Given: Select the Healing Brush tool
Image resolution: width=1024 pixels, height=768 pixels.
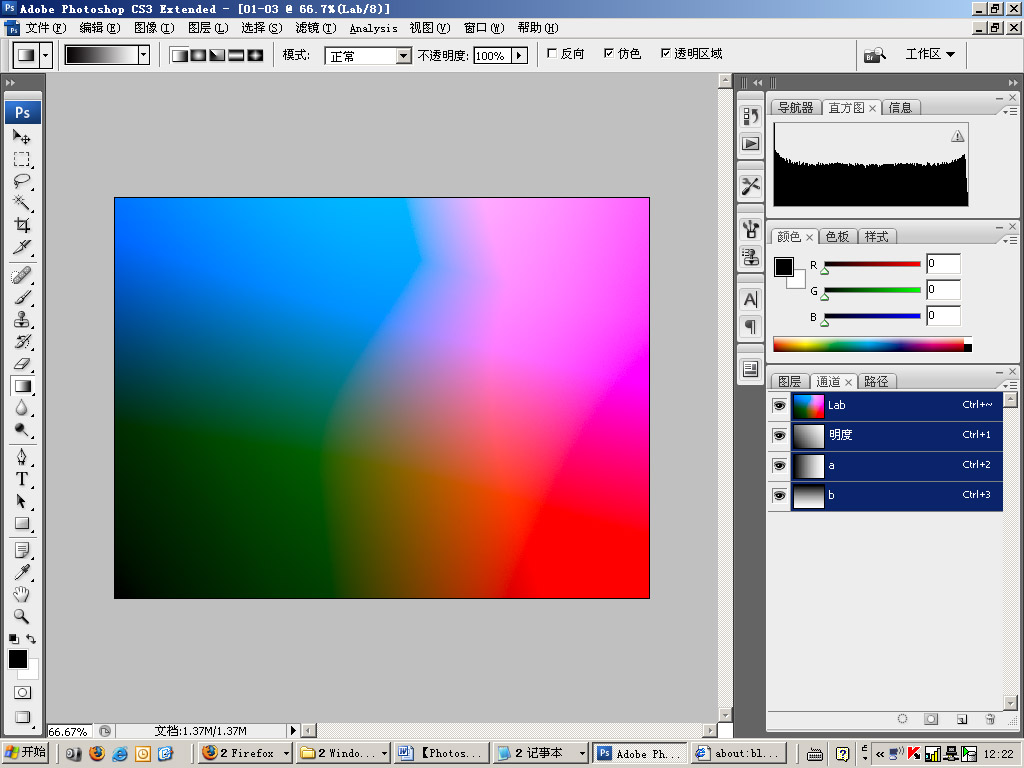Looking at the screenshot, I should point(22,276).
